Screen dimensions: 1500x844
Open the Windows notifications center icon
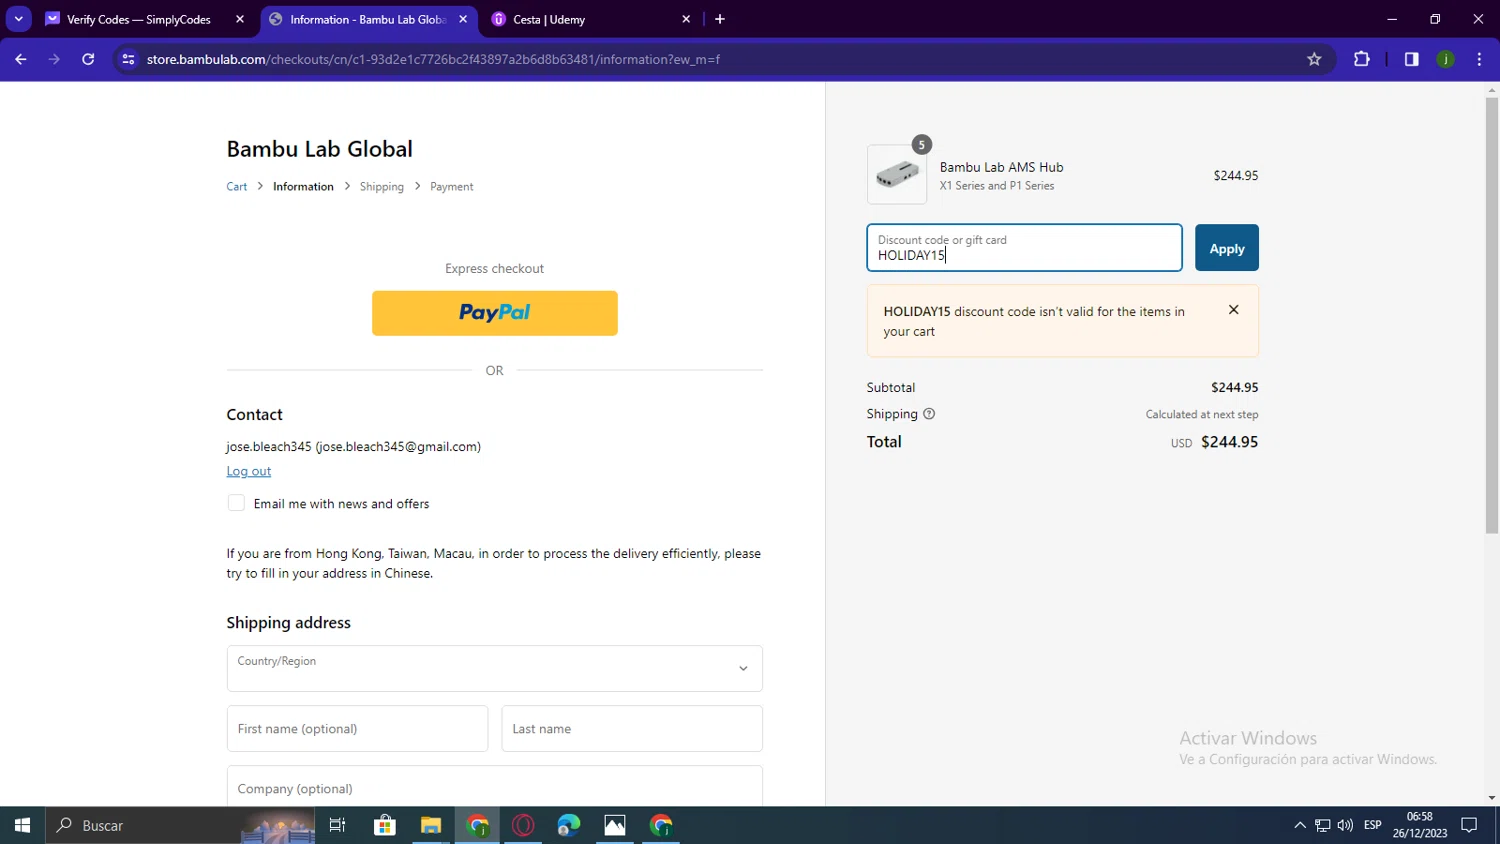(1469, 825)
